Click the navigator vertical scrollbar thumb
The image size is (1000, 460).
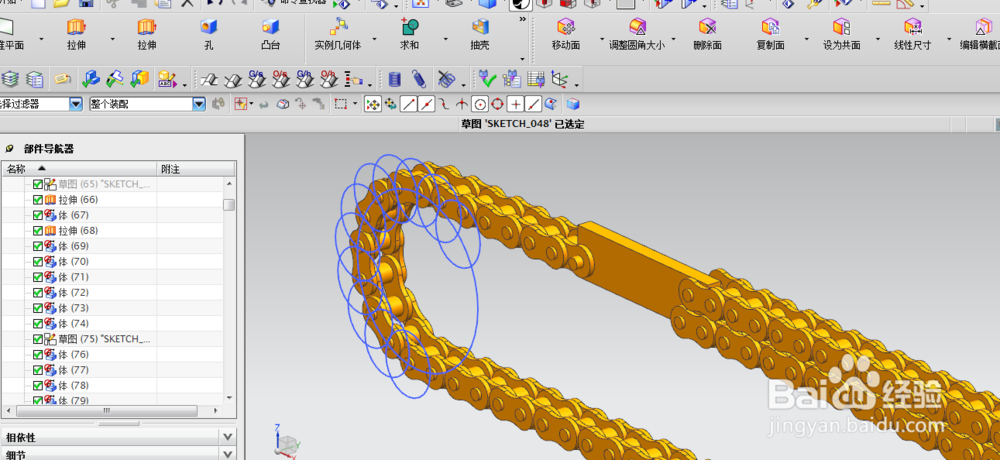coord(229,205)
